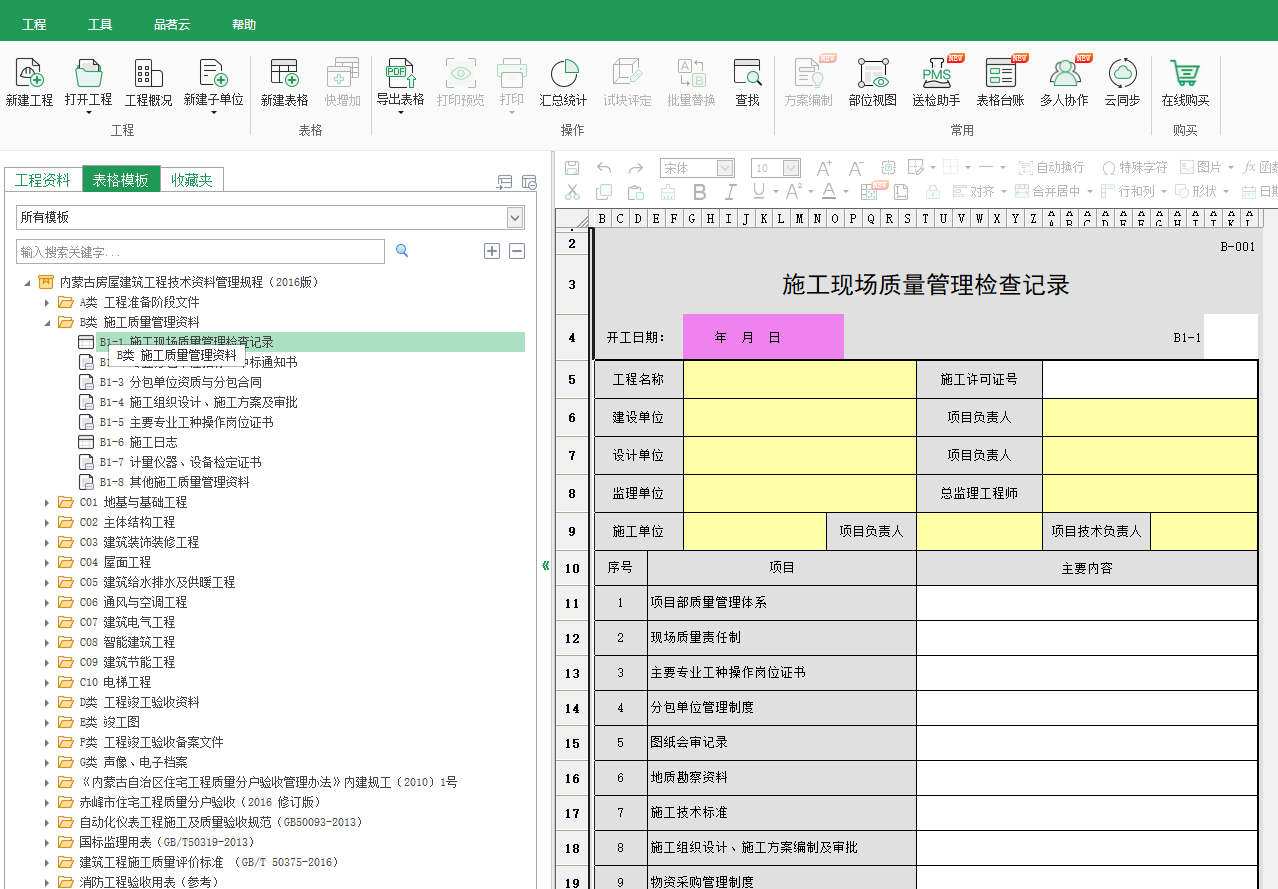1278x889 pixels.
Task: Open the 特殊字符 special characters tool
Action: click(1134, 168)
